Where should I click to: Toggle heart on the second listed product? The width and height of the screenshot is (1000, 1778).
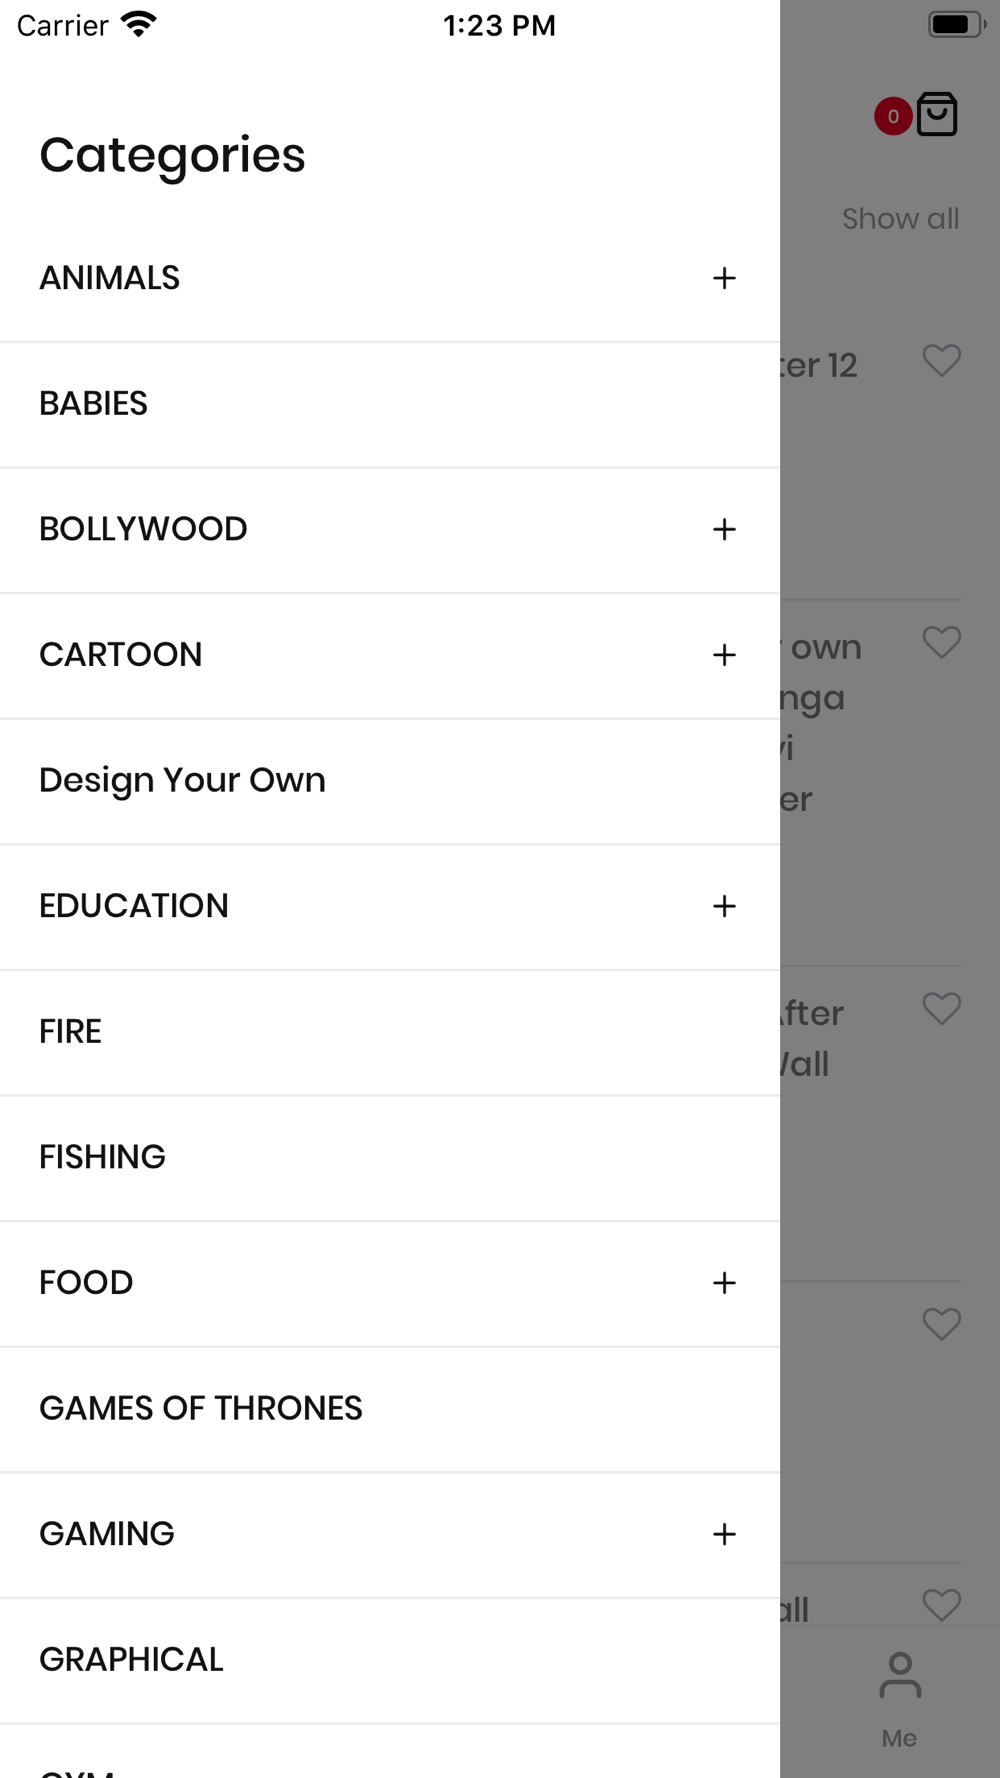(941, 642)
